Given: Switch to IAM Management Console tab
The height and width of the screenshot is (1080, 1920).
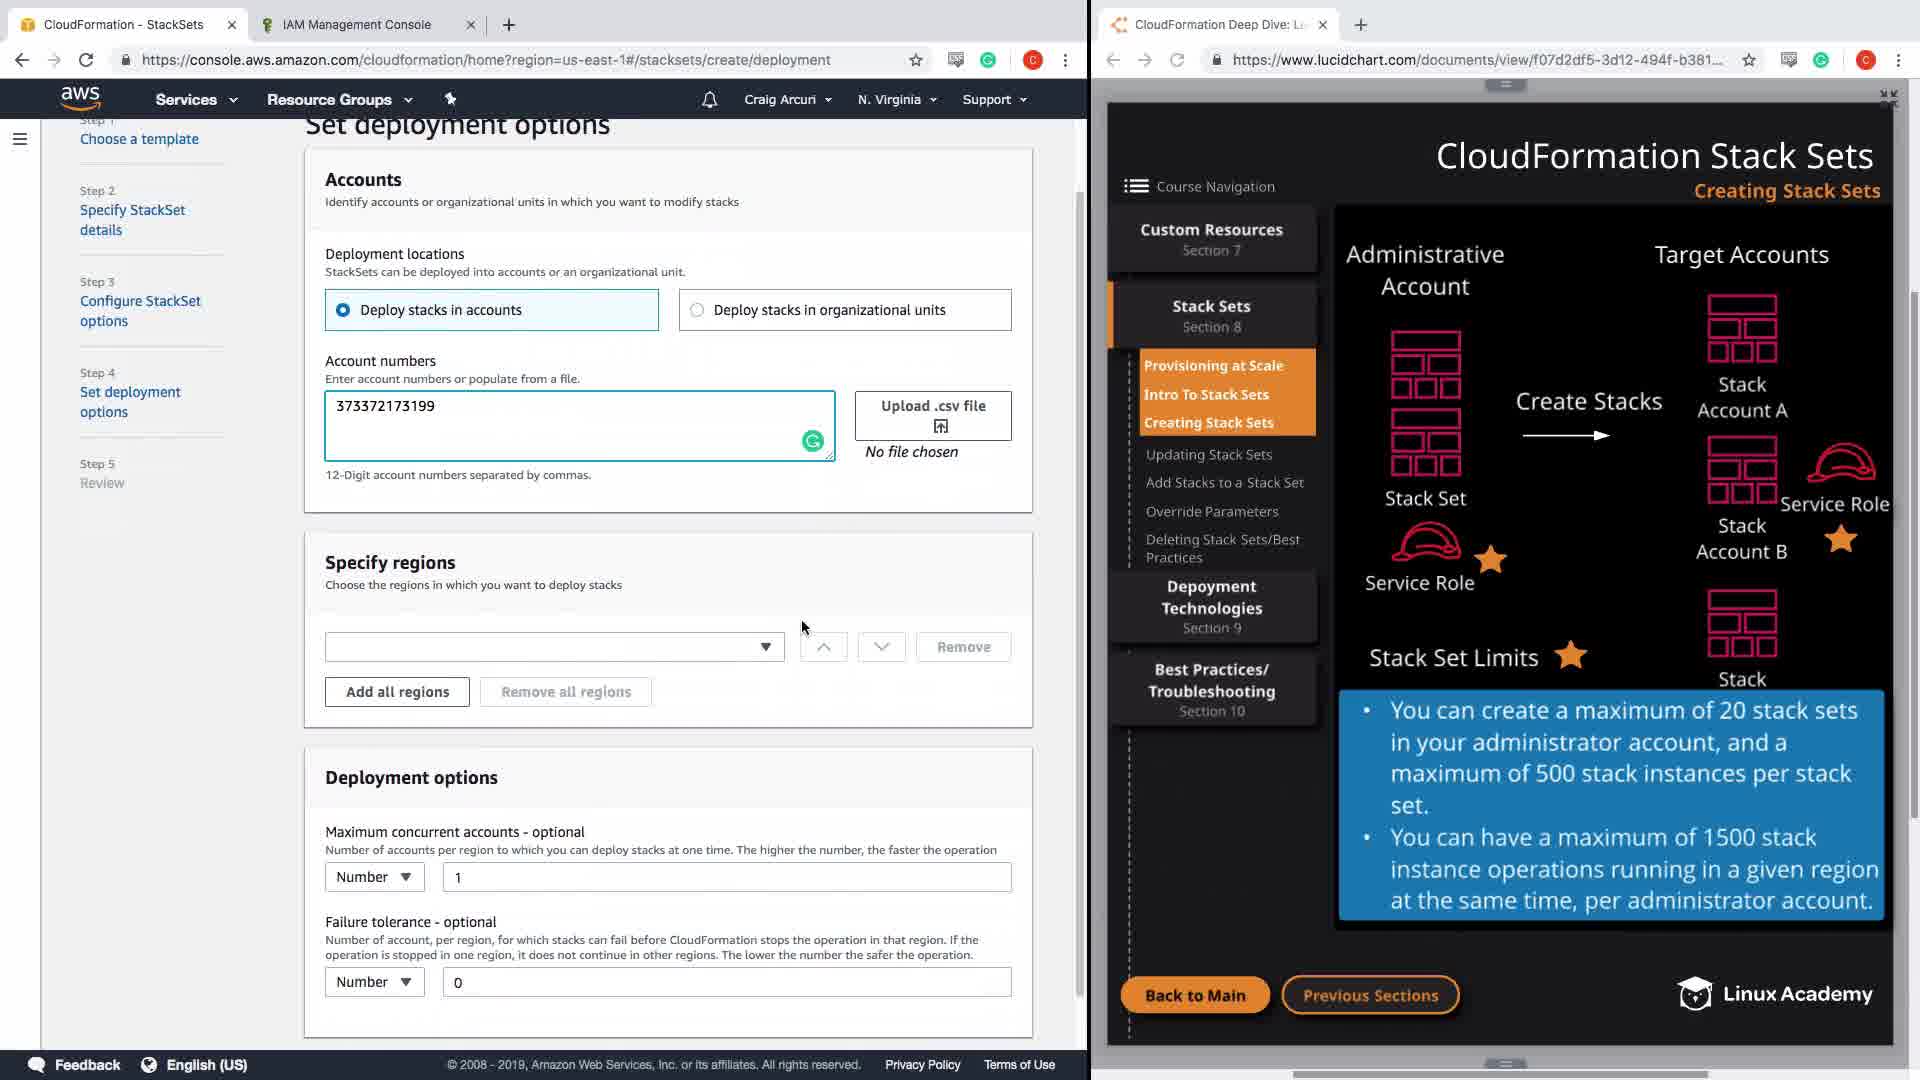Looking at the screenshot, I should (357, 25).
